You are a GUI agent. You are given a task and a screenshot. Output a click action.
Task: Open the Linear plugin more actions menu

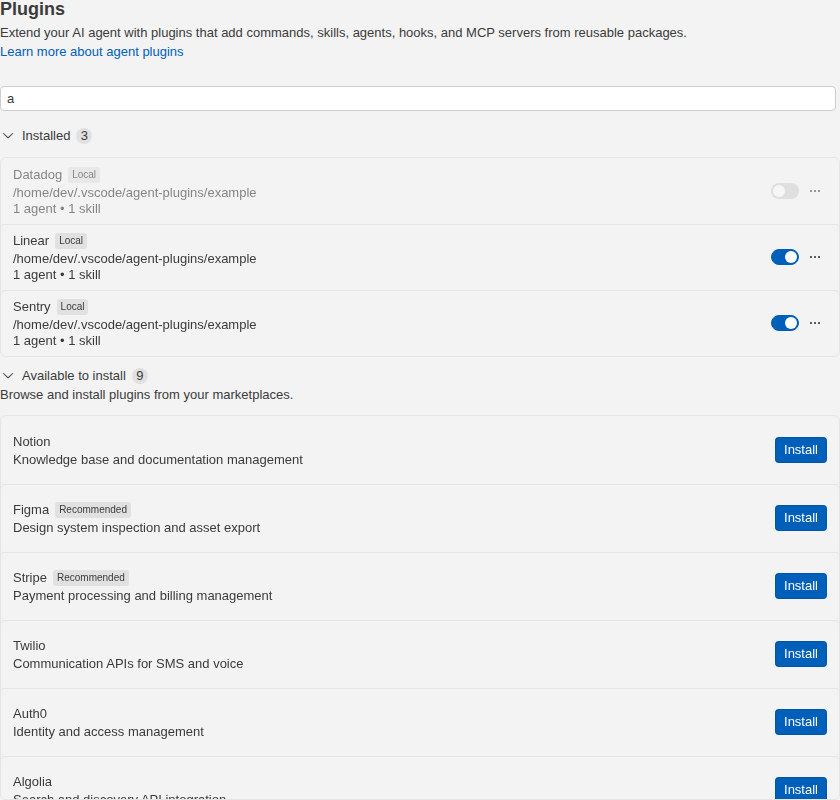point(815,257)
